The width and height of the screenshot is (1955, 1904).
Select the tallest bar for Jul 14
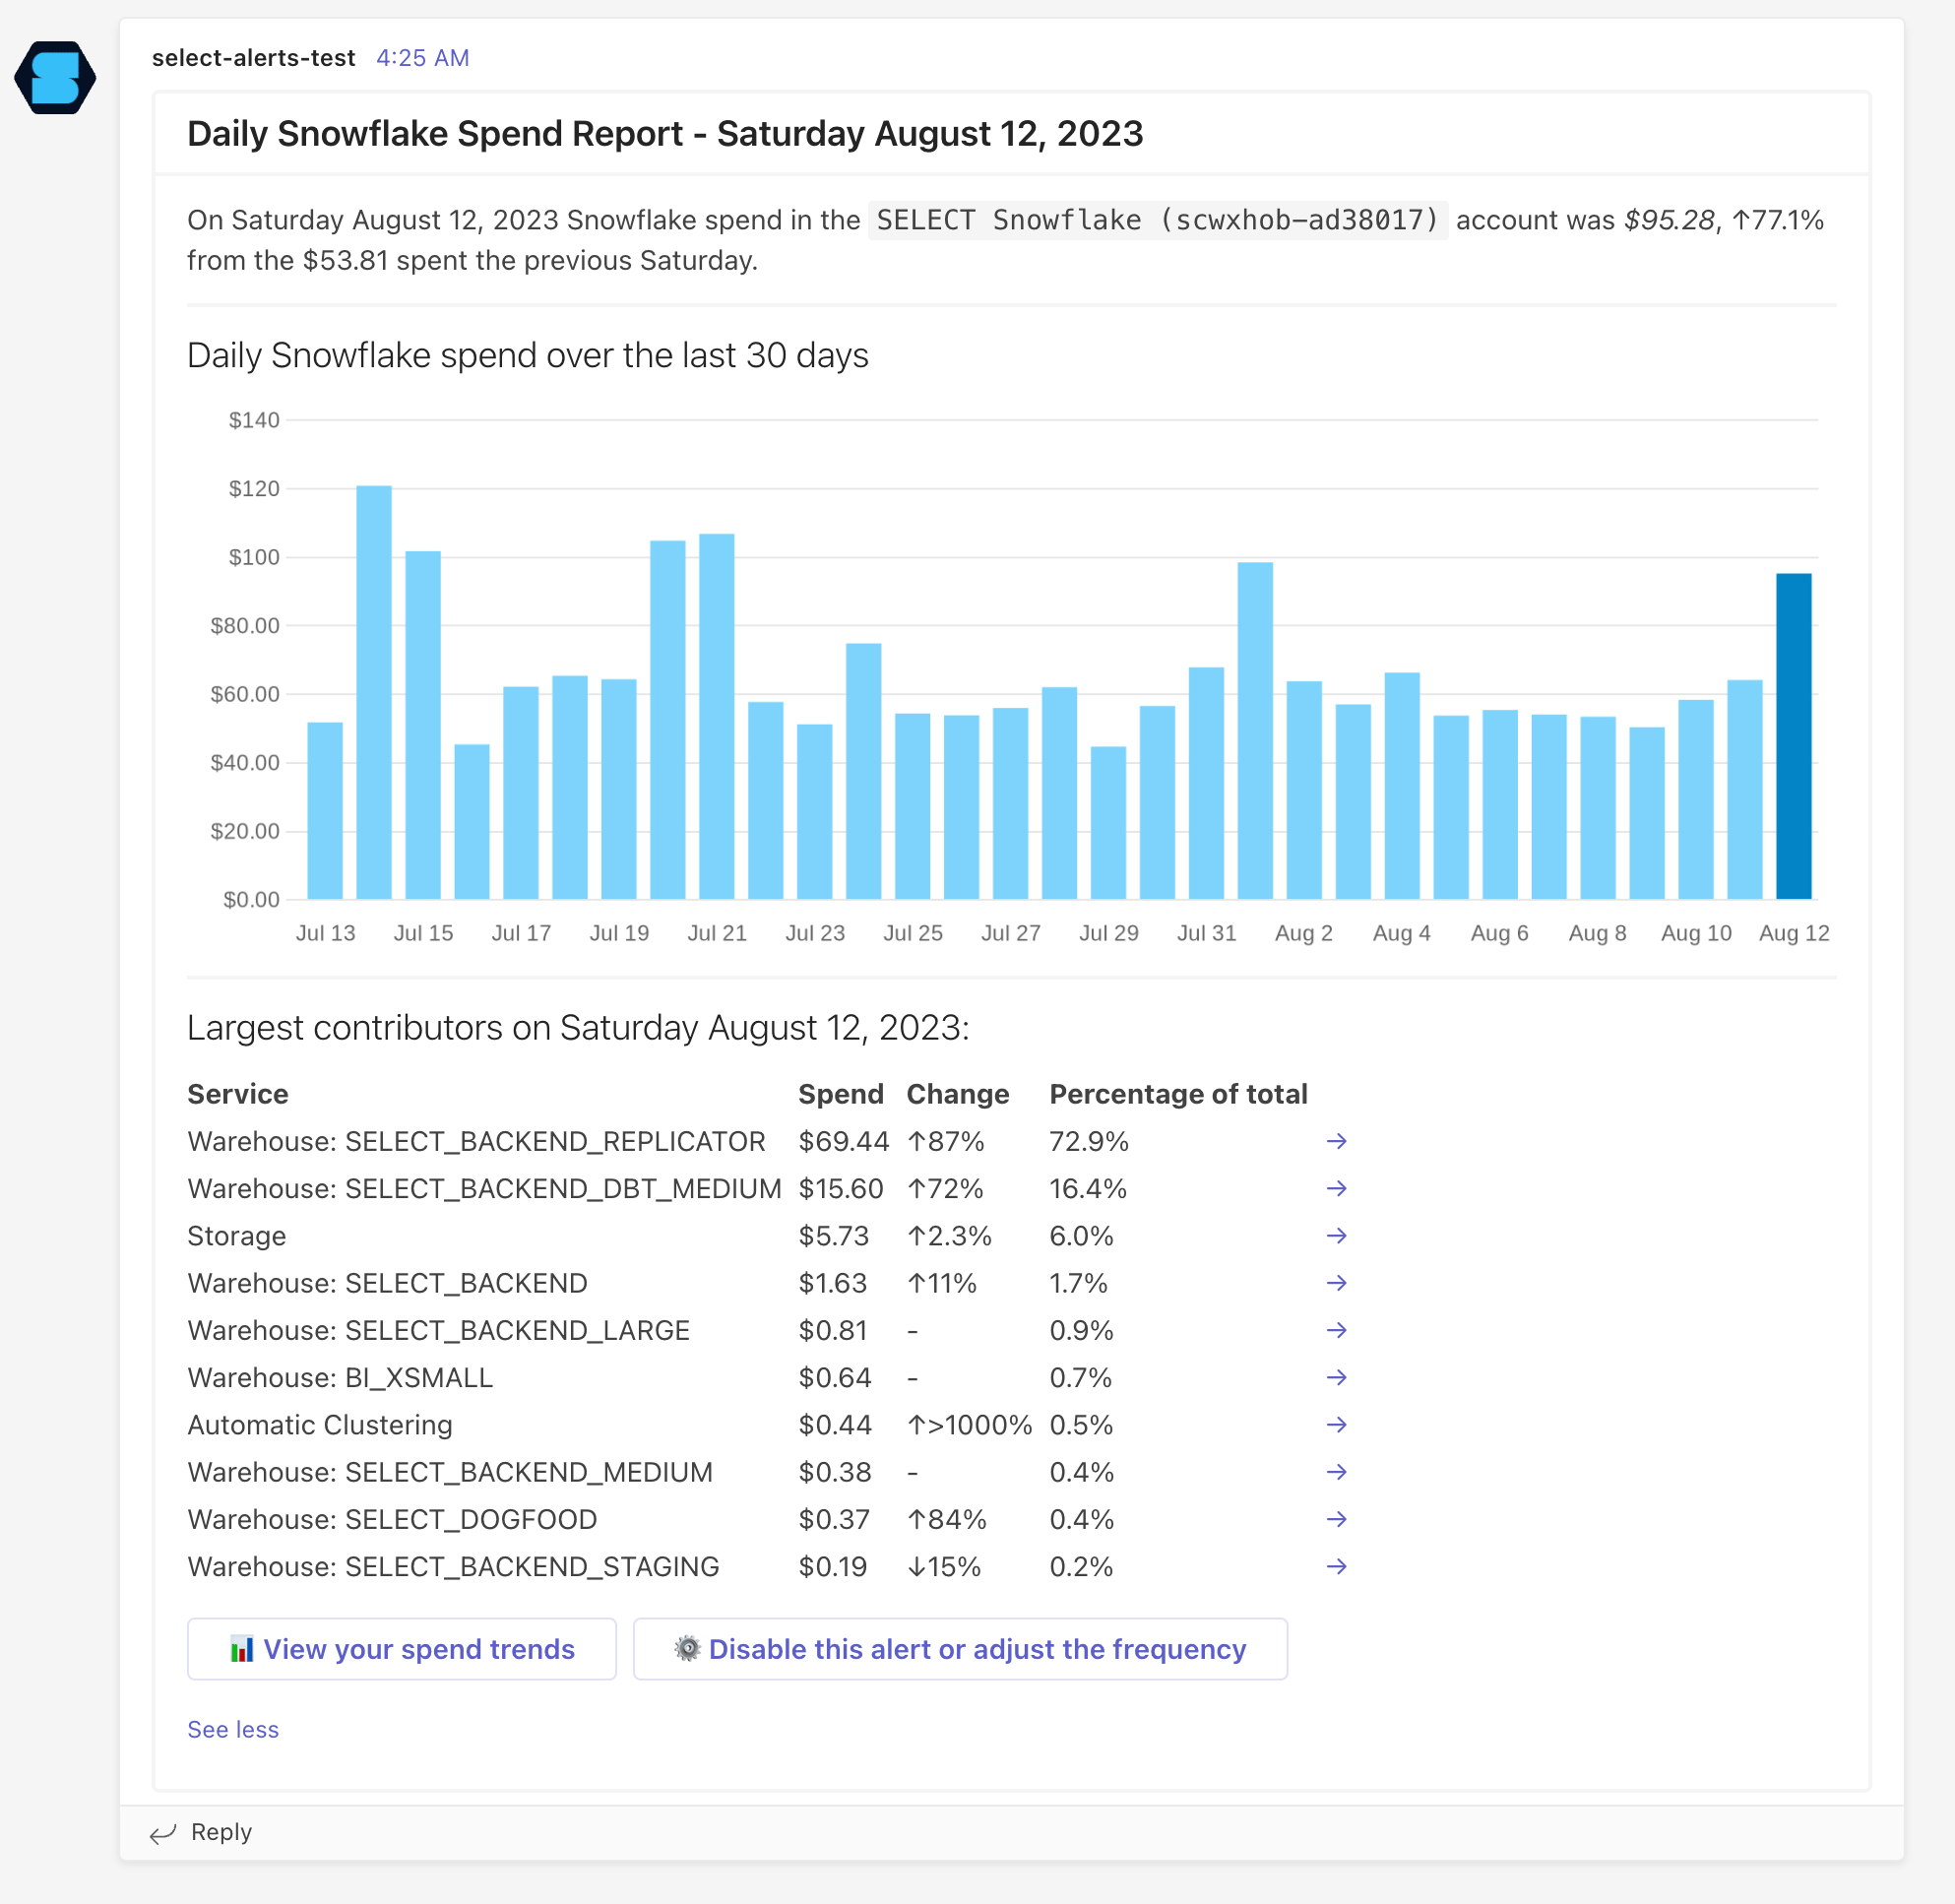[x=374, y=692]
